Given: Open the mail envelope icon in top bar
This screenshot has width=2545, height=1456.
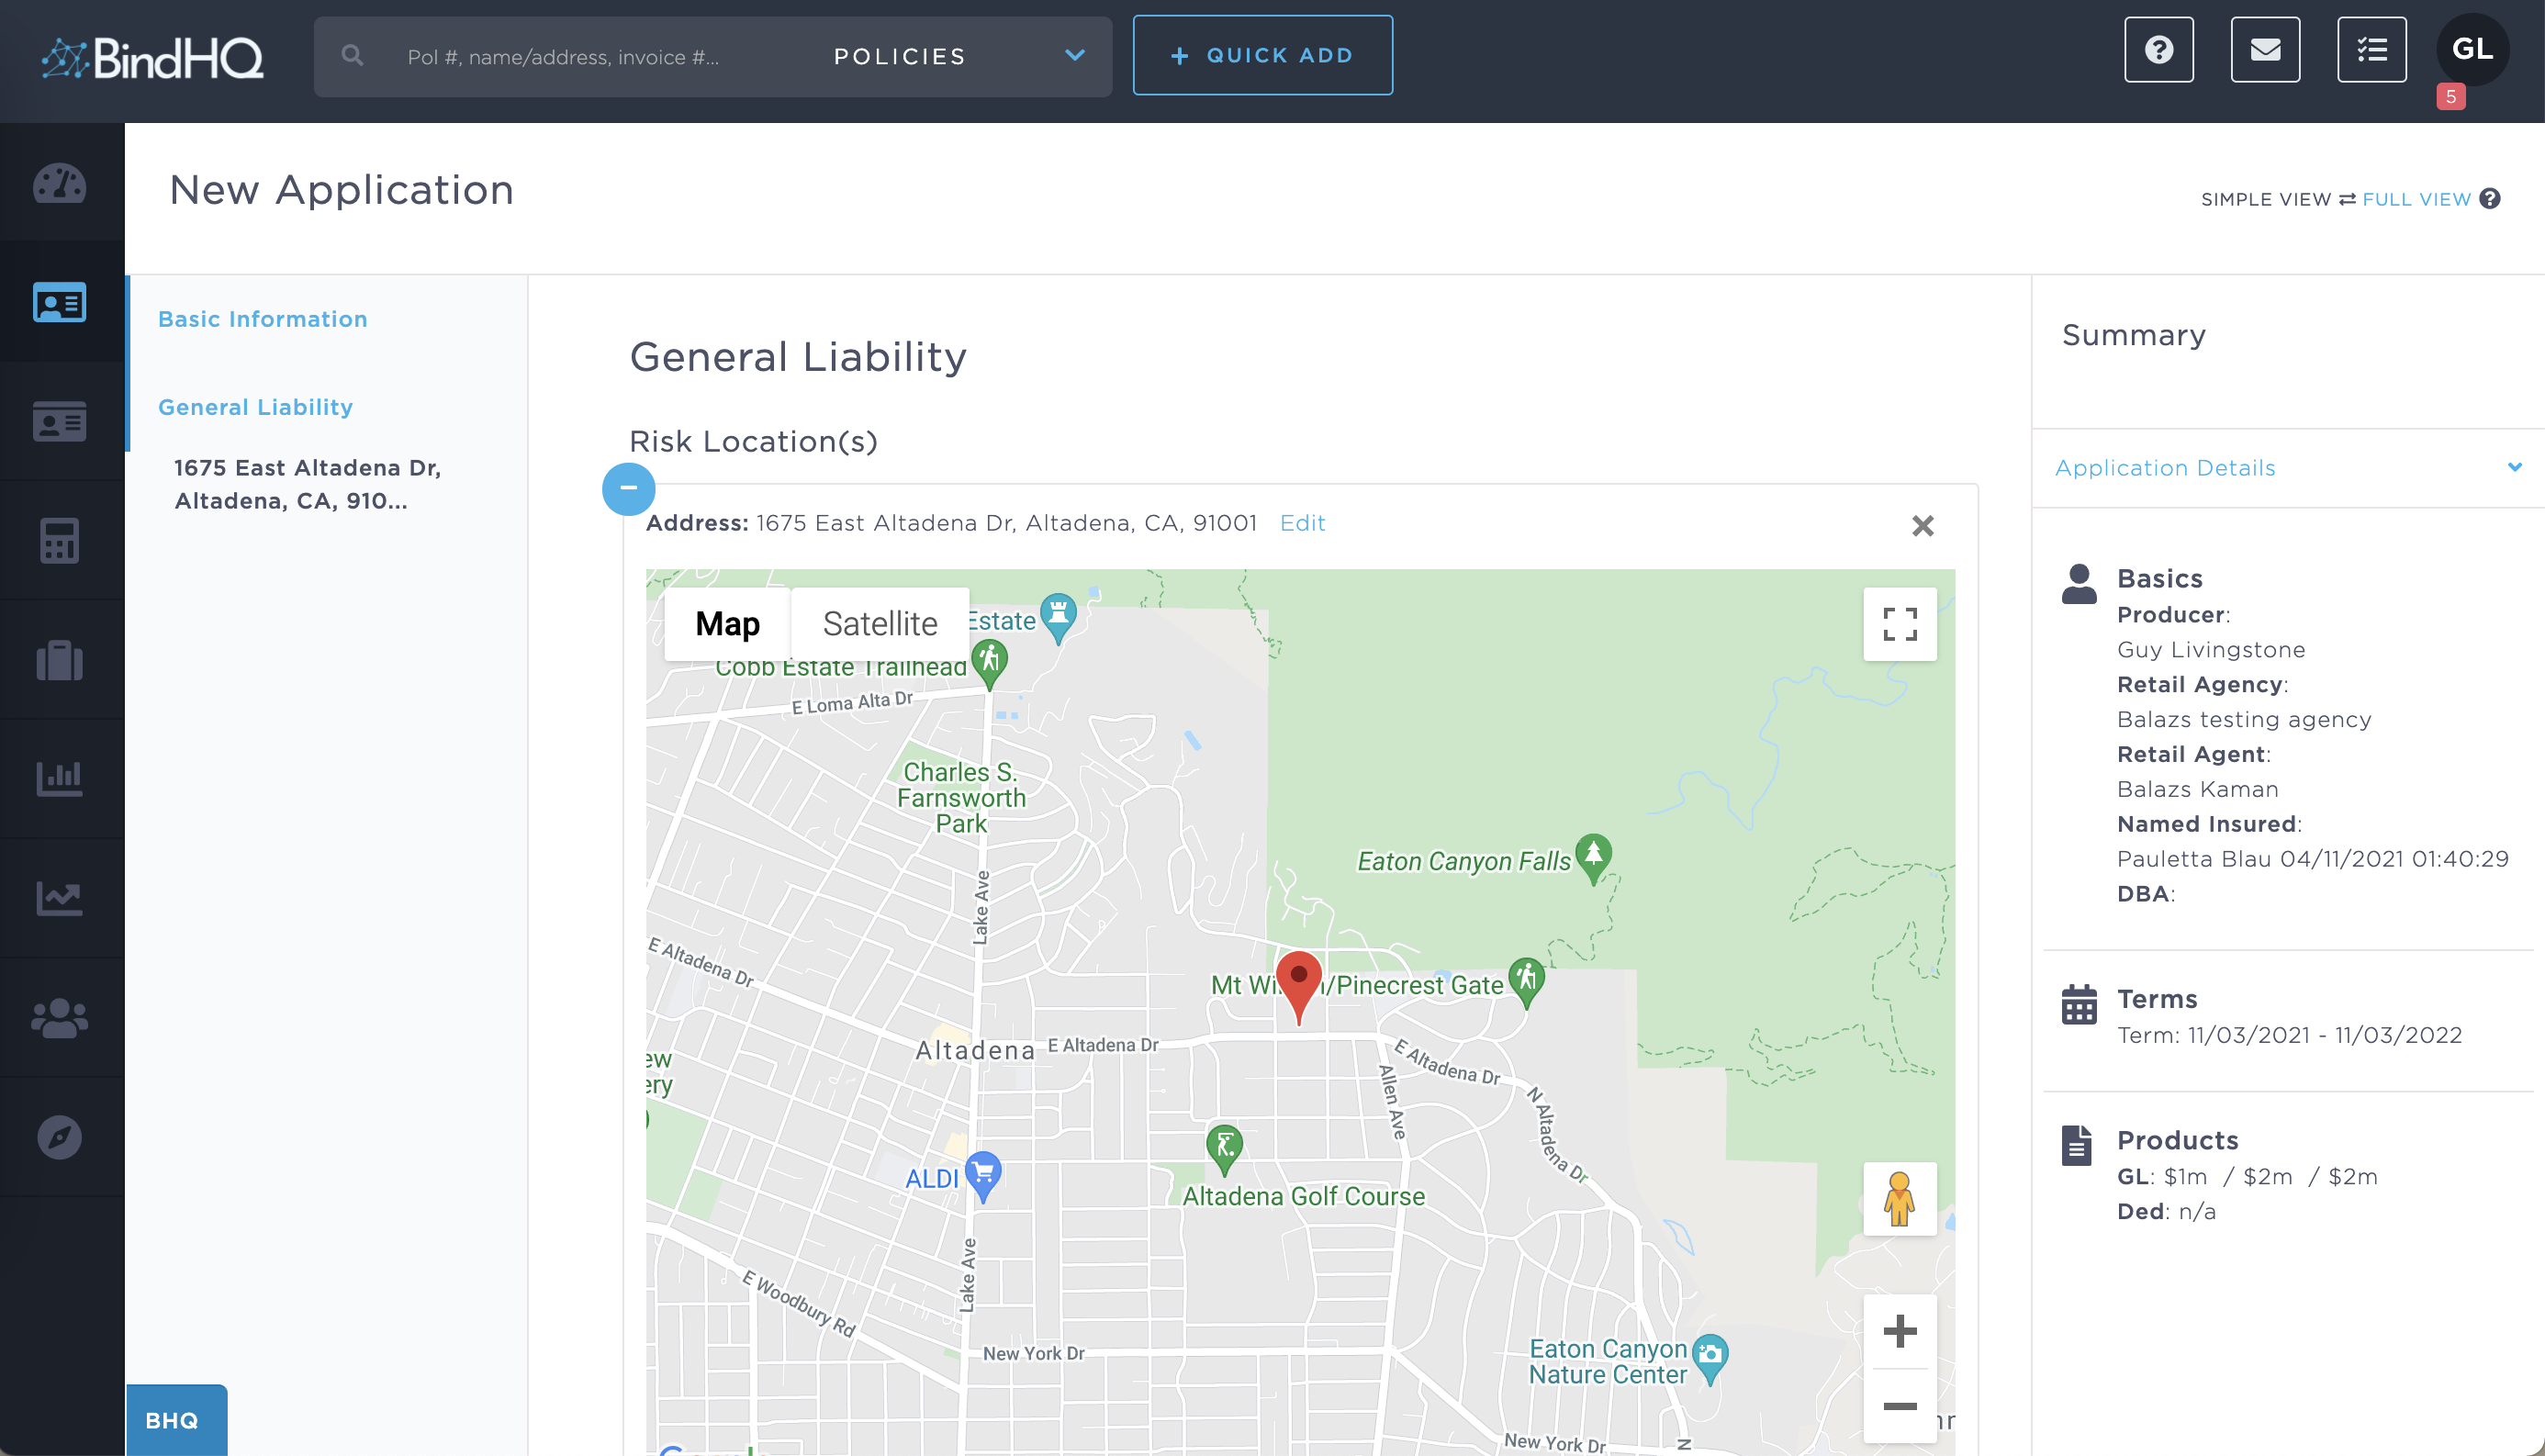Looking at the screenshot, I should 2266,49.
